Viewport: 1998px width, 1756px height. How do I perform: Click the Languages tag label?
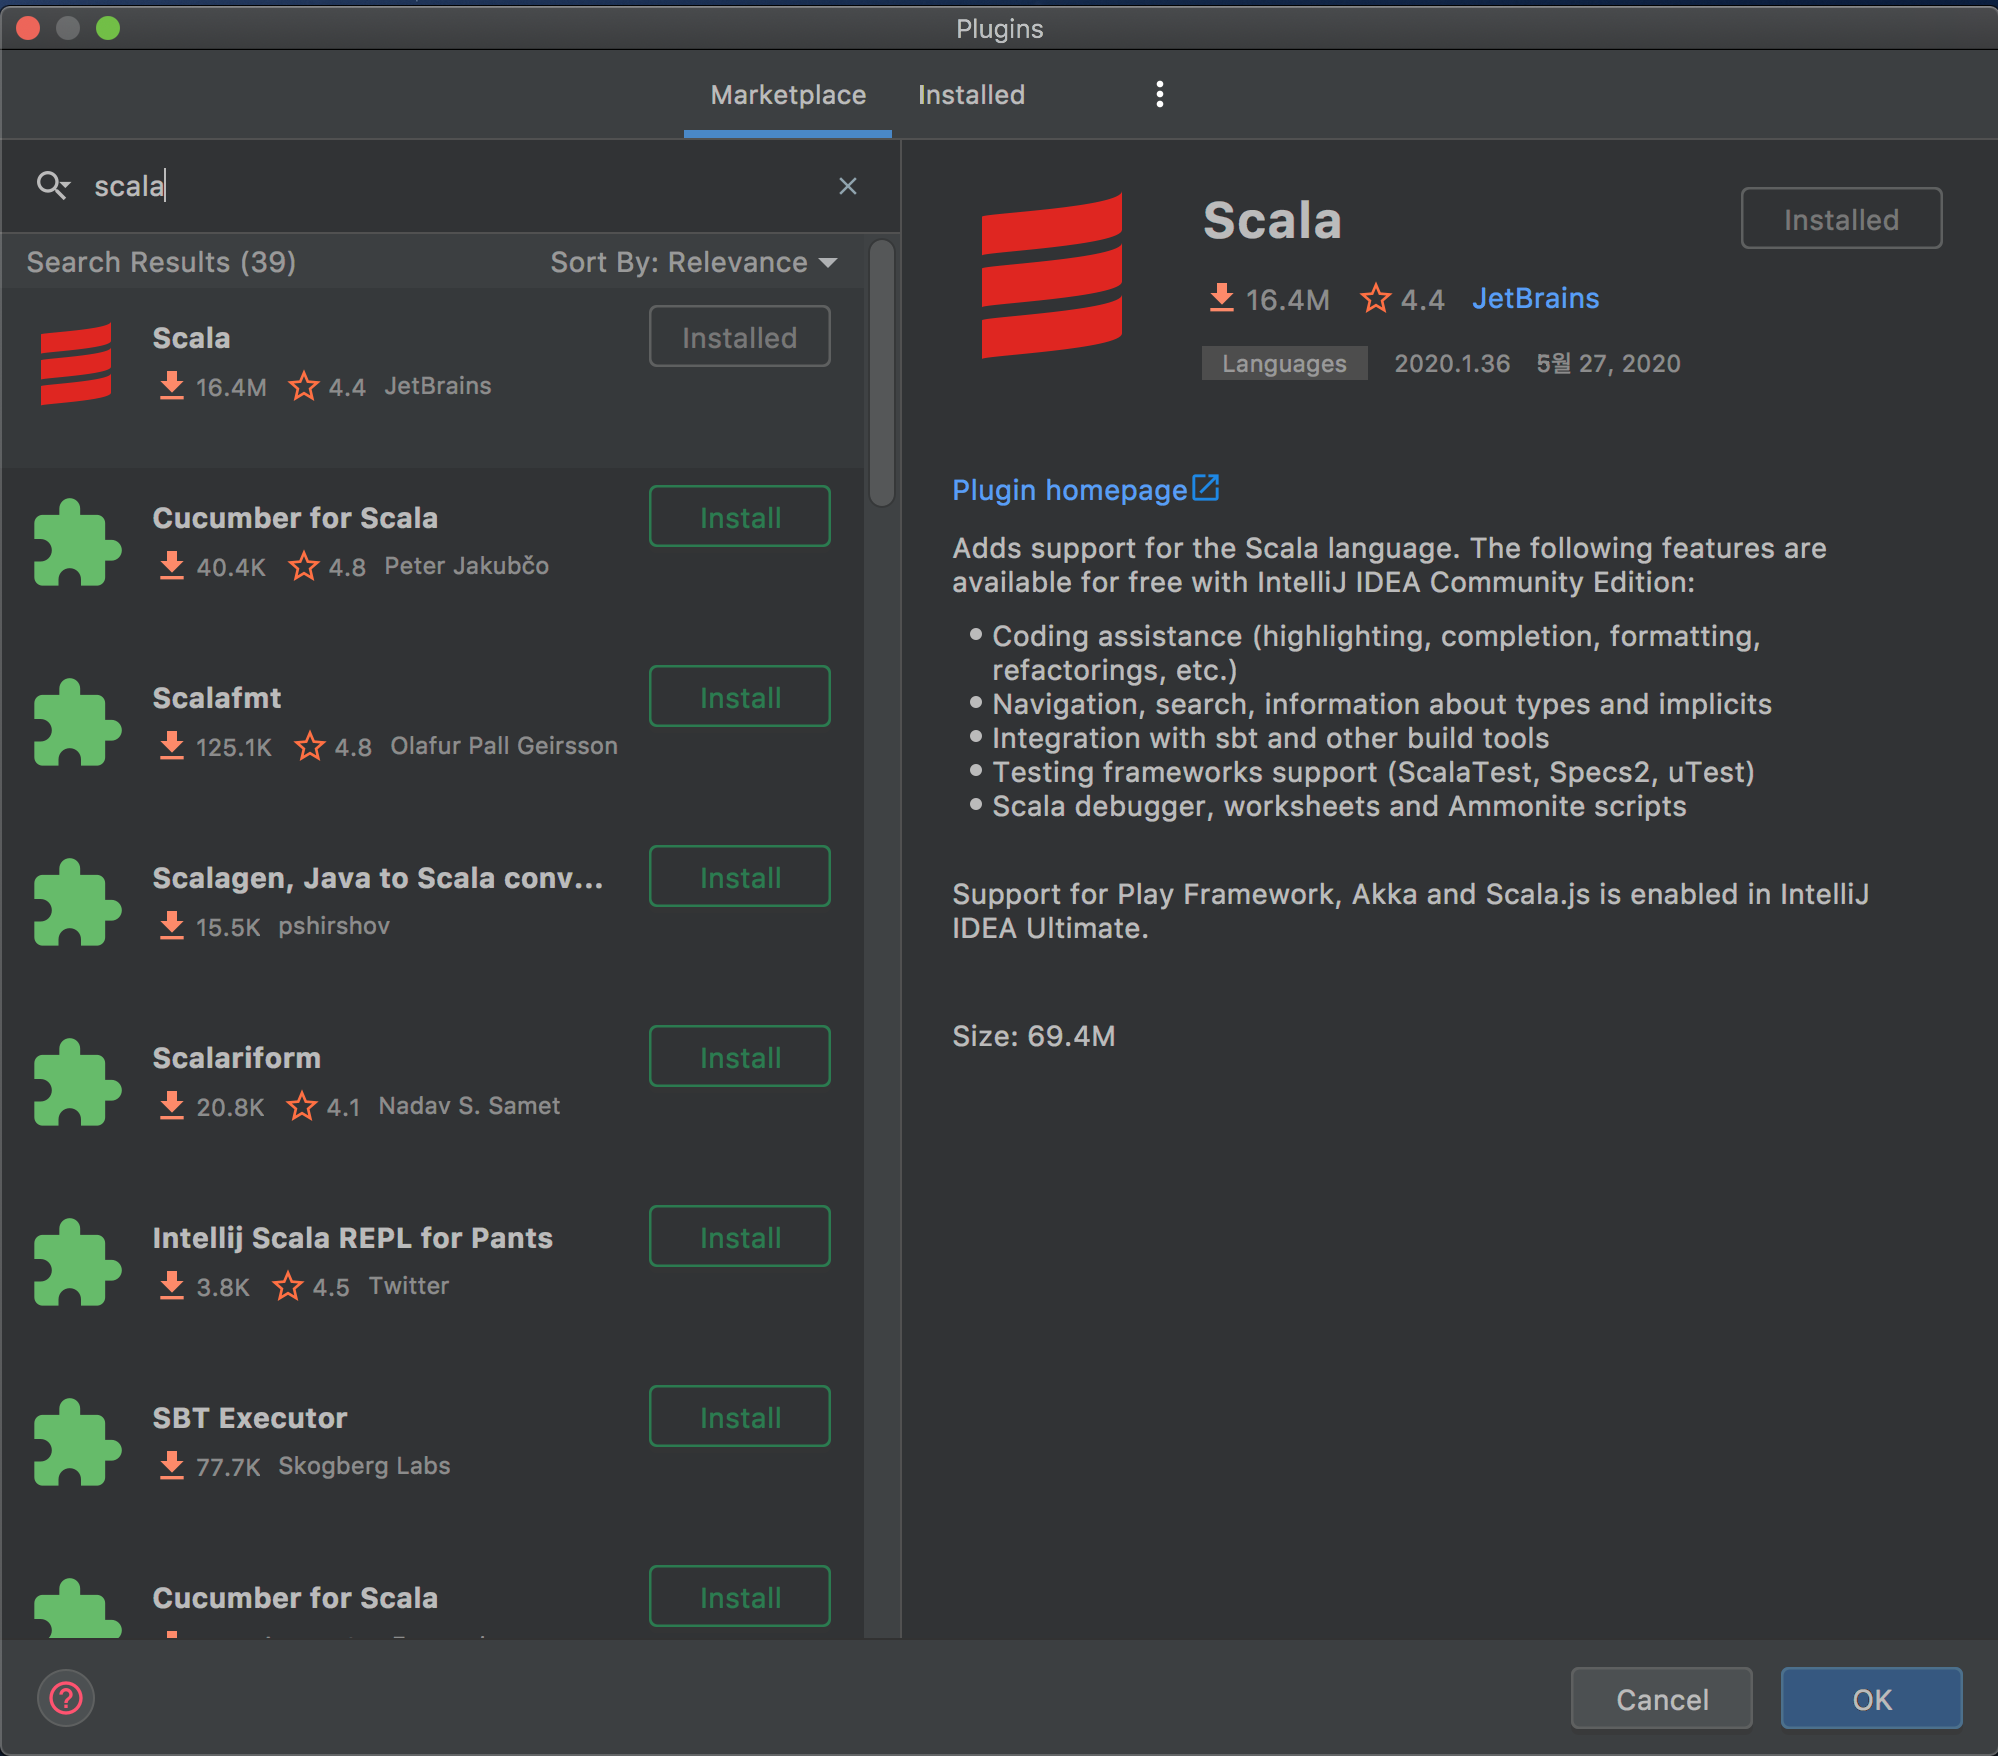point(1284,363)
